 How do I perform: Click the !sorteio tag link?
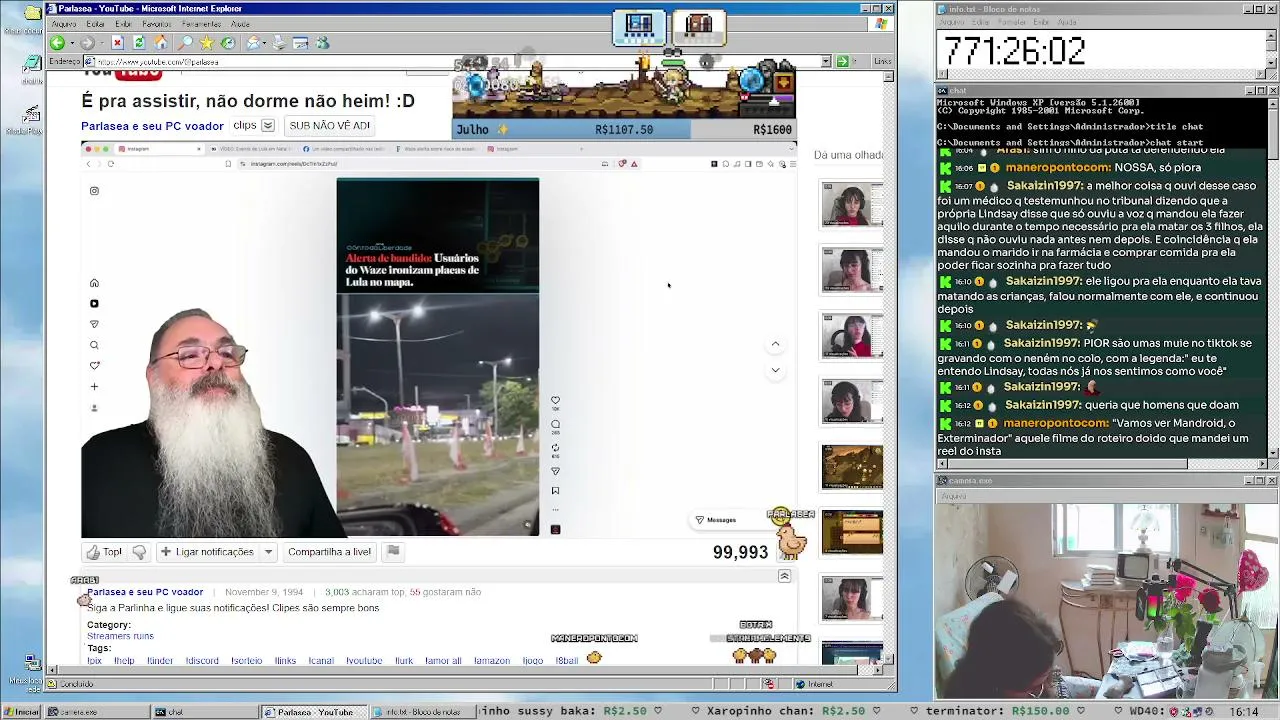(x=246, y=661)
